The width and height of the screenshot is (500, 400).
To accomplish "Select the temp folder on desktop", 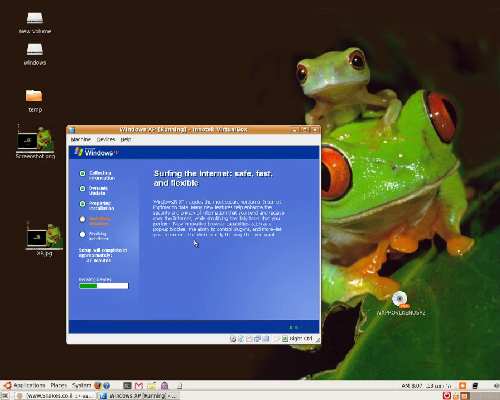I will pyautogui.click(x=34, y=101).
